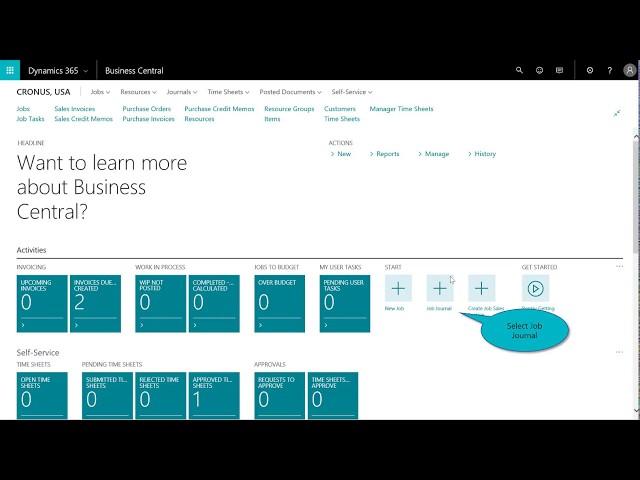Screen dimensions: 640x480
Task: Play the Get Started video tile
Action: pos(536,289)
